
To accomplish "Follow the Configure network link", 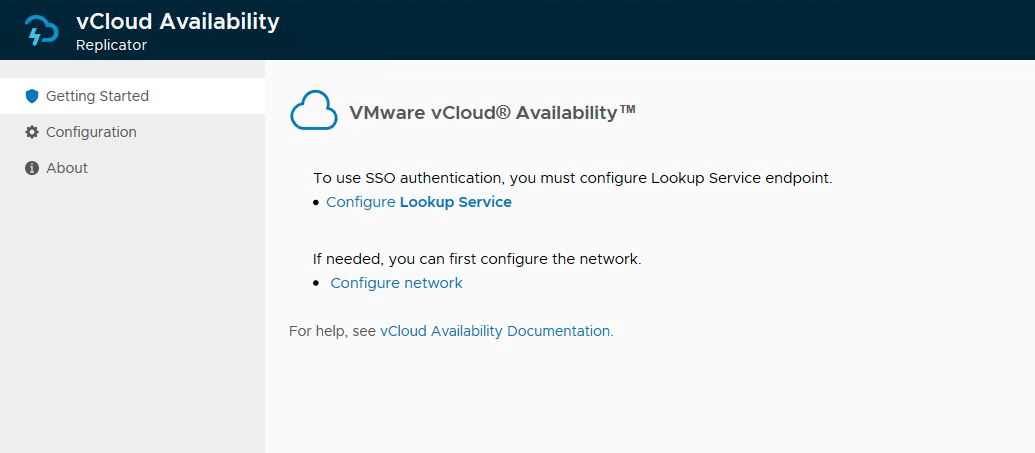I will click(x=396, y=283).
